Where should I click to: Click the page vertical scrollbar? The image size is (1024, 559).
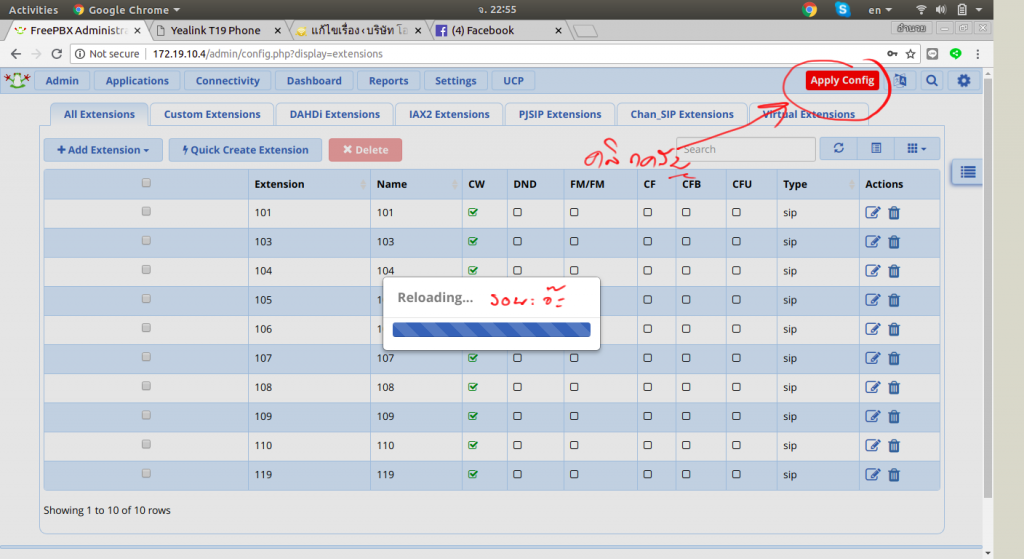tap(987, 287)
